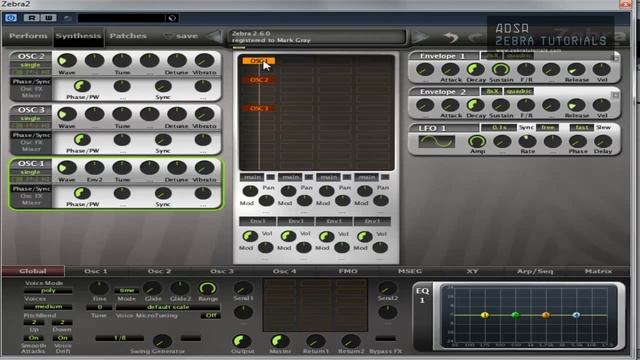Toggle small box beside second main lane

[309, 177]
